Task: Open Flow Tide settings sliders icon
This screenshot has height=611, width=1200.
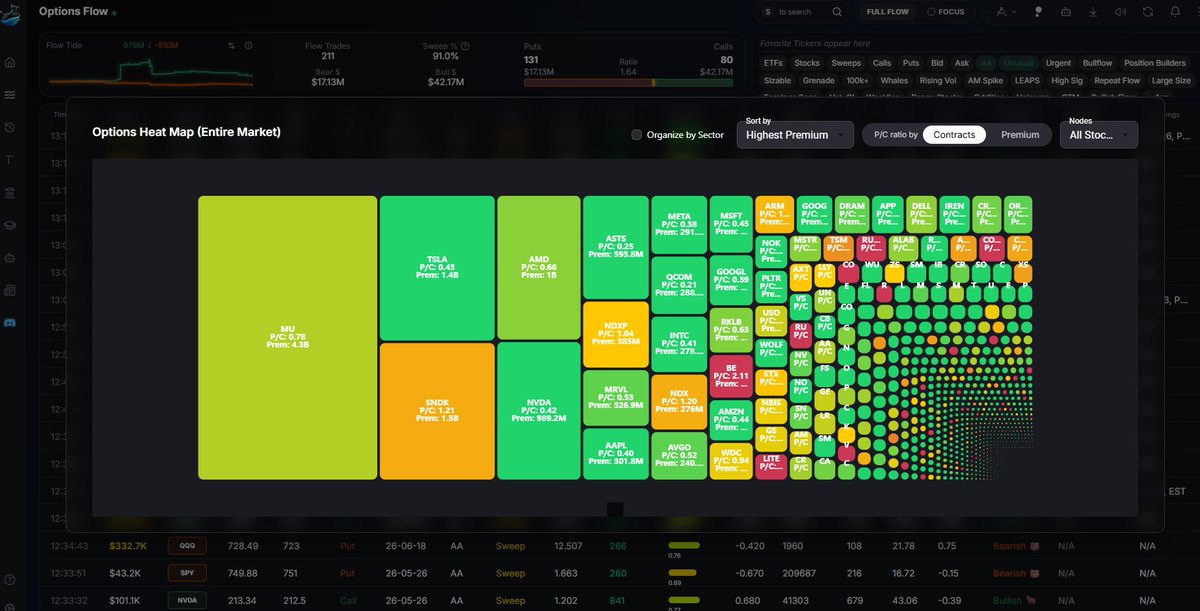Action: pos(231,46)
